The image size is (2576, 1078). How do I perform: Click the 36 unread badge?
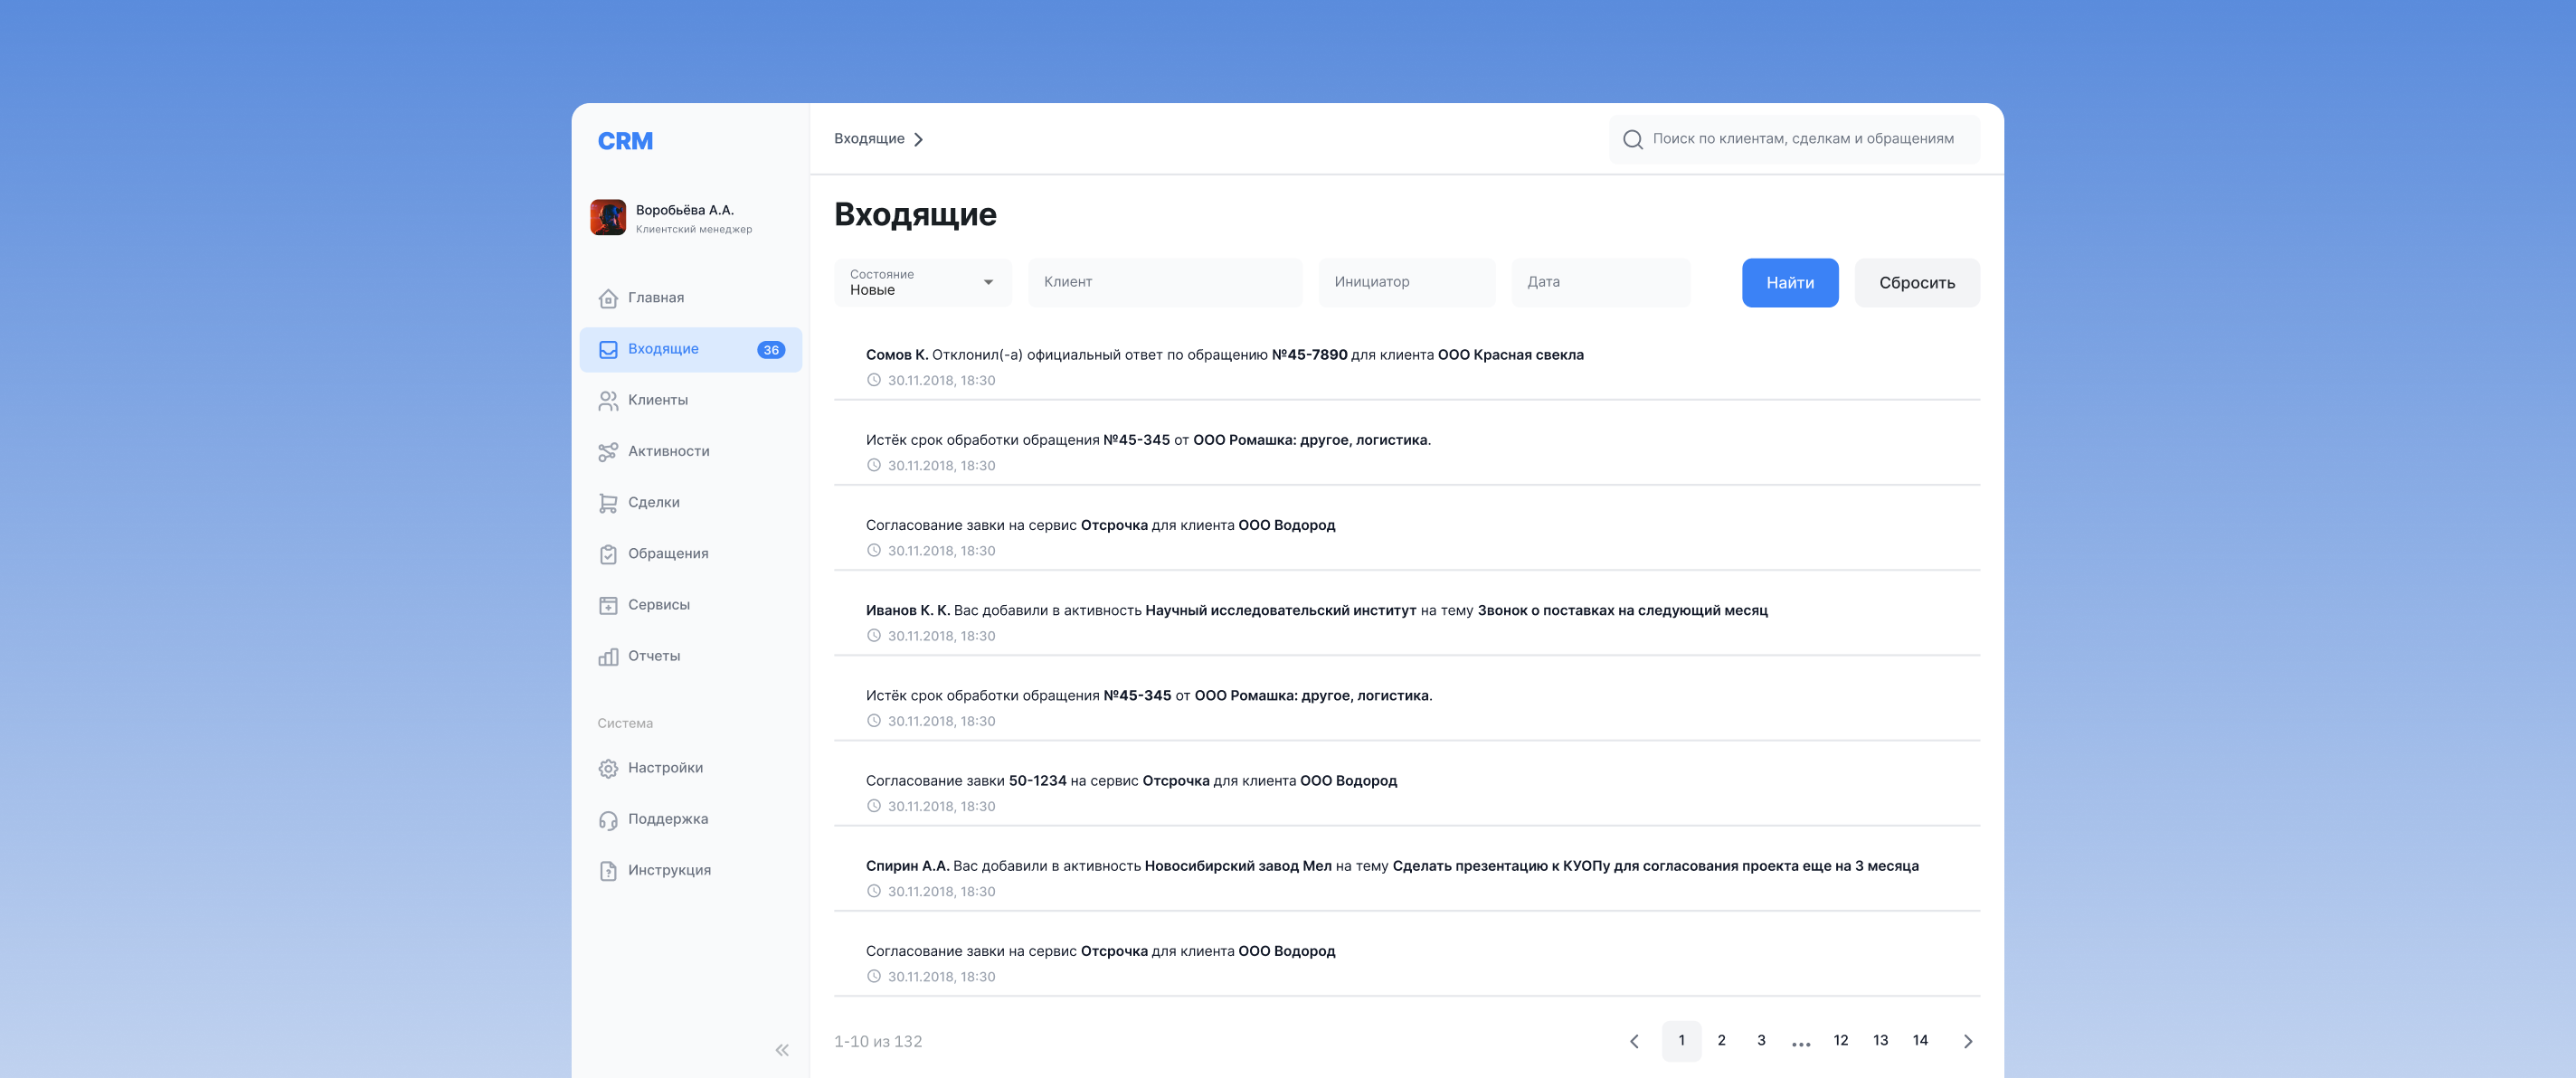[x=771, y=350]
